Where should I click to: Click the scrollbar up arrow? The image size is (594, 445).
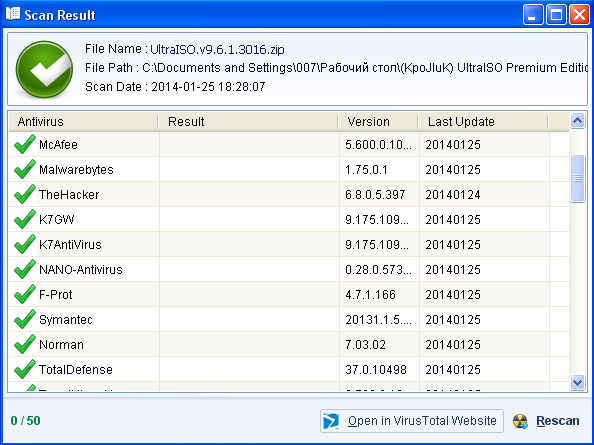pos(577,121)
